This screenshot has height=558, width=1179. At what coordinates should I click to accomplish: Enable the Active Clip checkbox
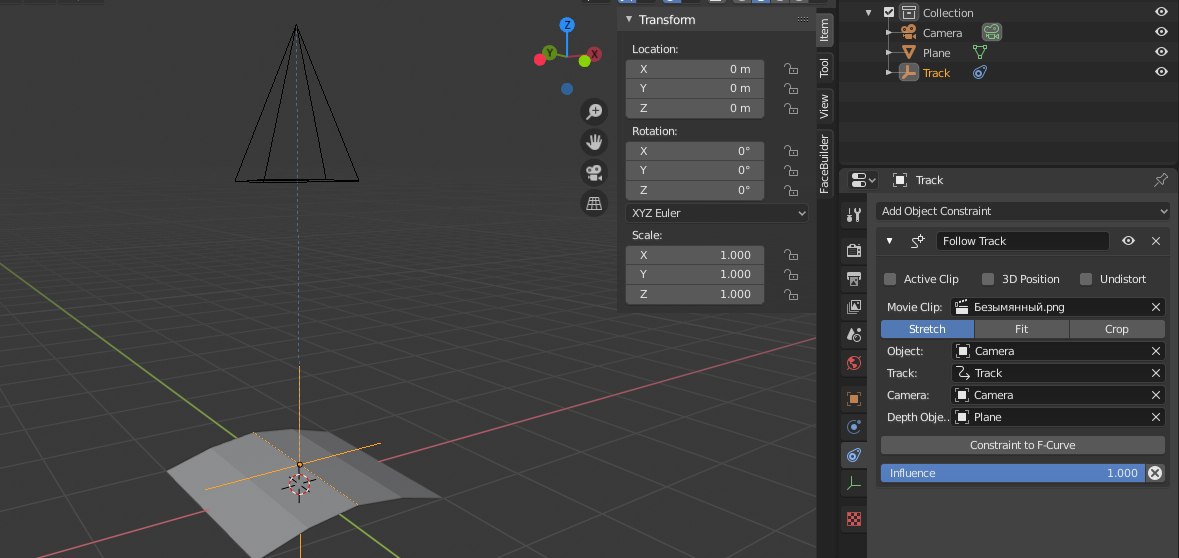(890, 279)
